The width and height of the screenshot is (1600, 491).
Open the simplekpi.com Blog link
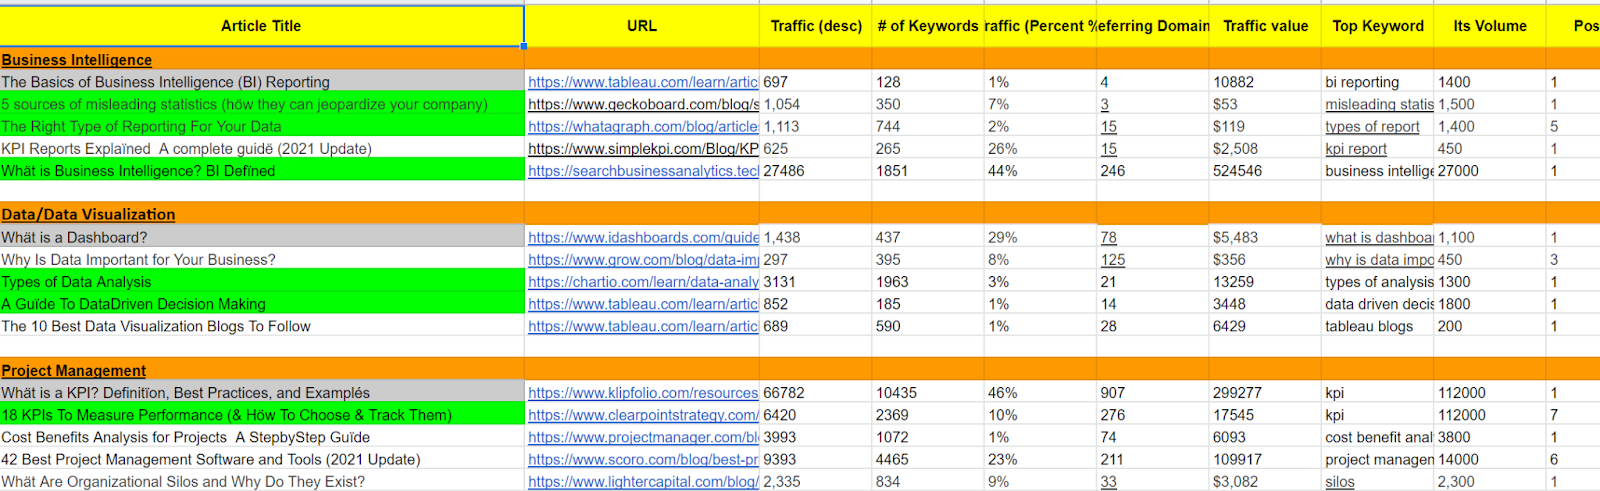tap(643, 148)
